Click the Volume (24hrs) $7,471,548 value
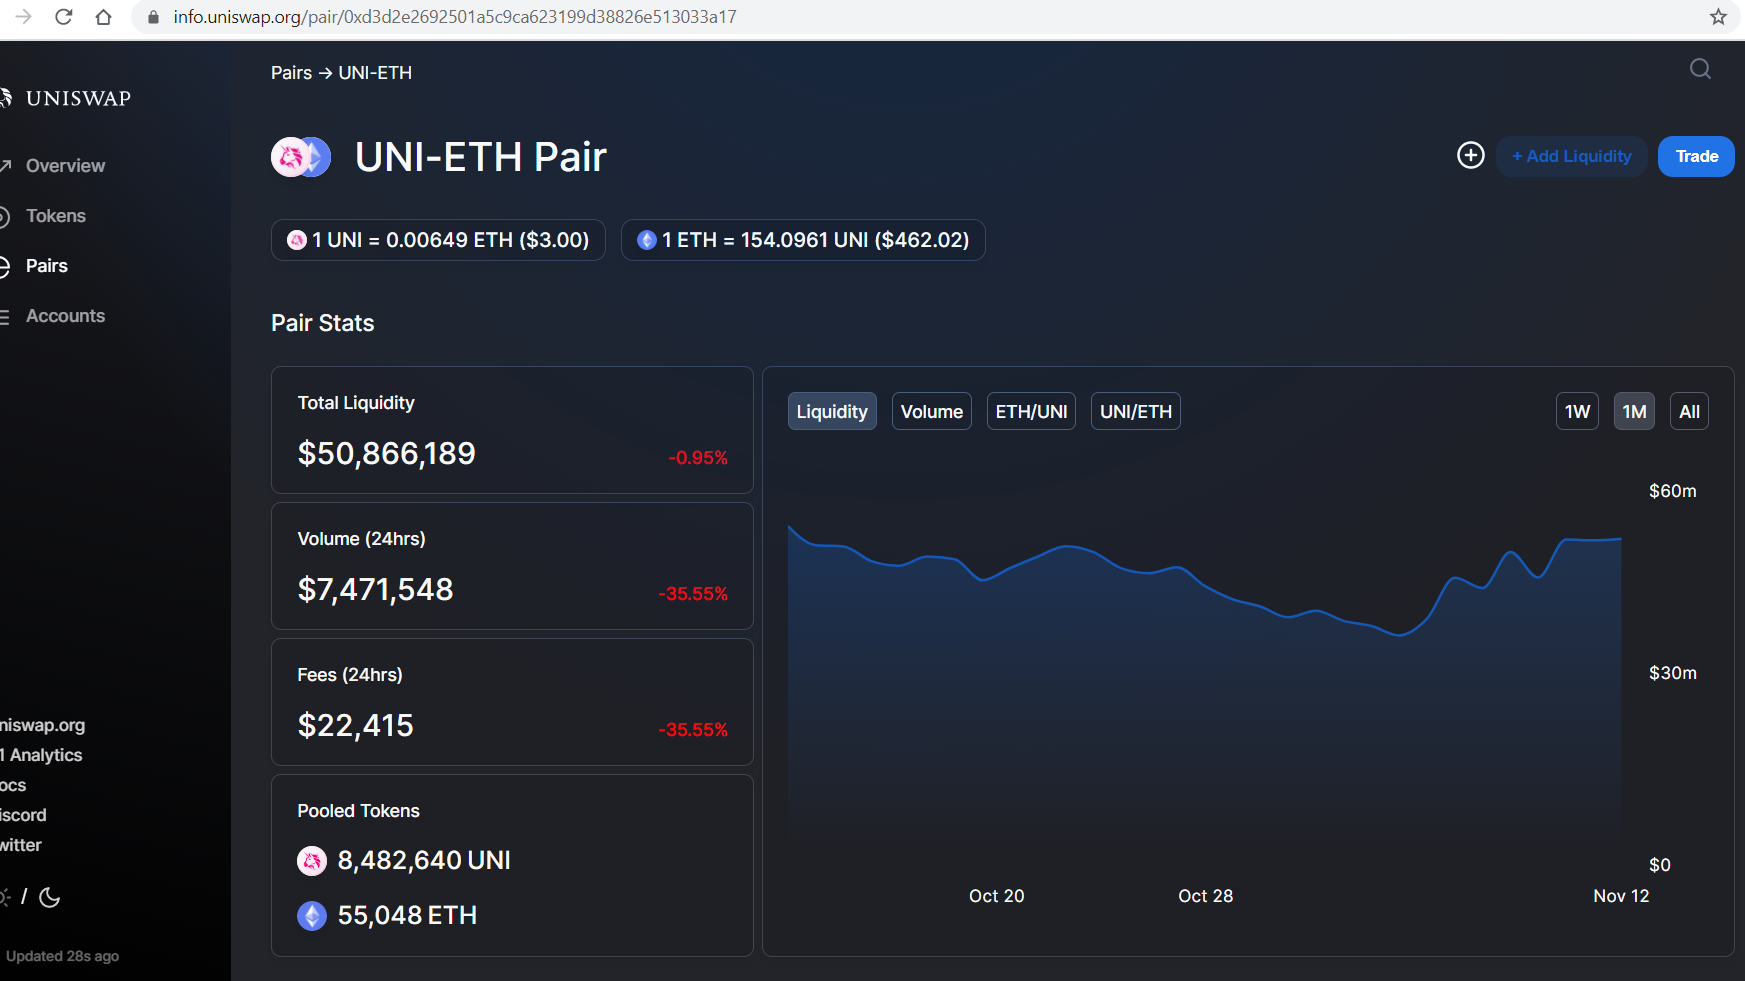 pyautogui.click(x=375, y=589)
